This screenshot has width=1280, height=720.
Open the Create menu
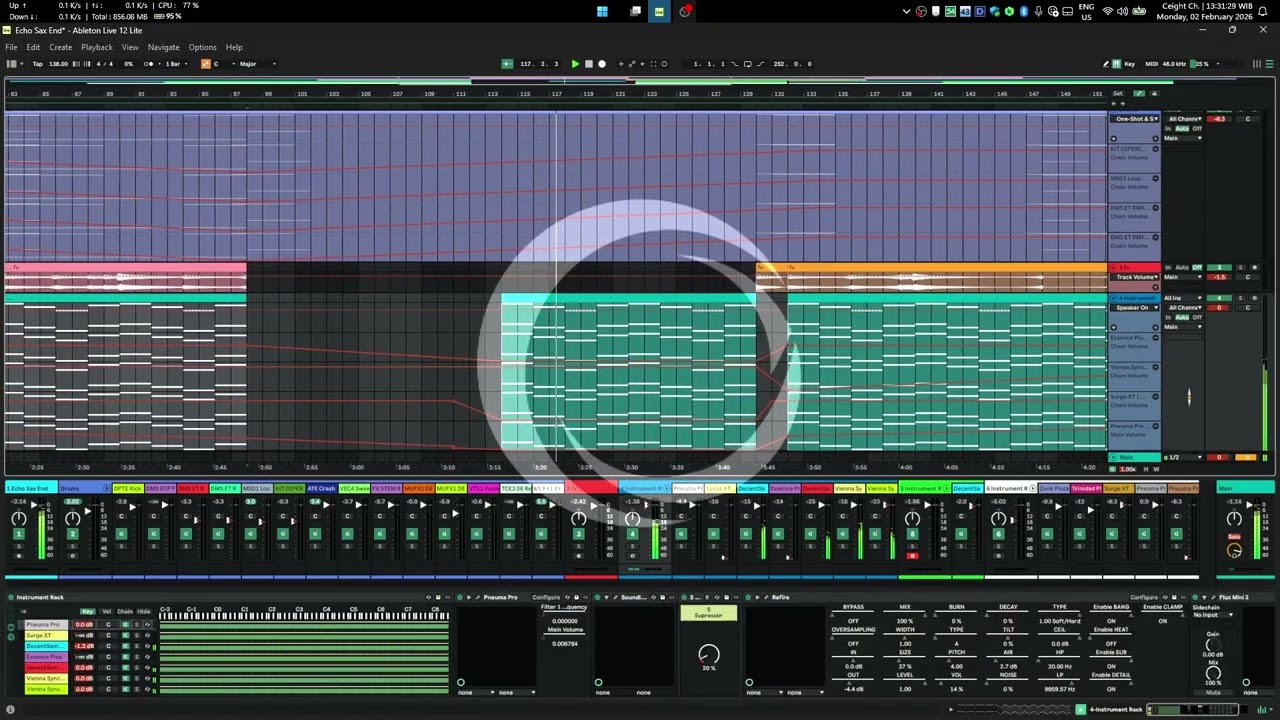click(x=60, y=47)
